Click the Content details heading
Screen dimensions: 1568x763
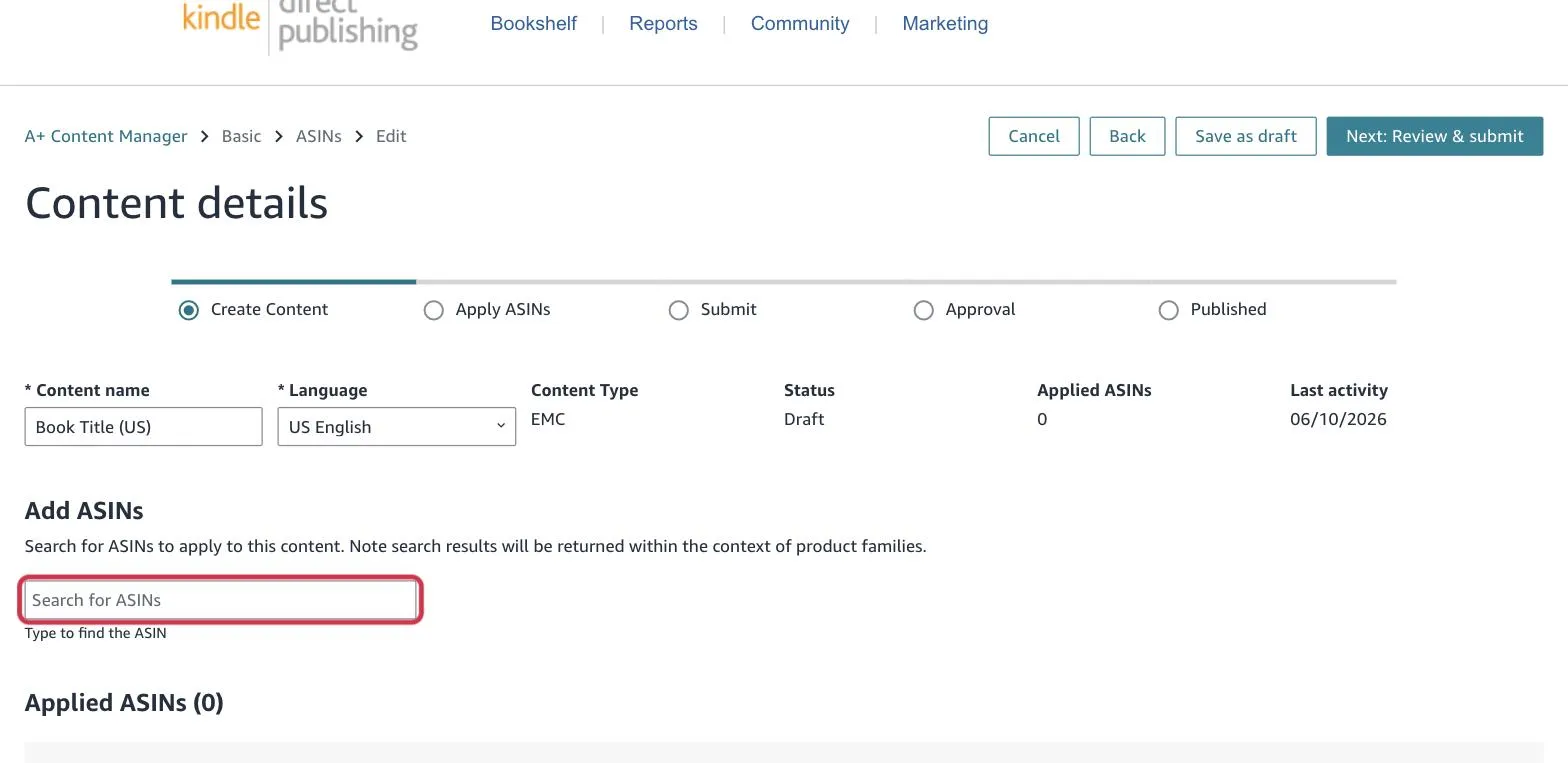click(177, 203)
